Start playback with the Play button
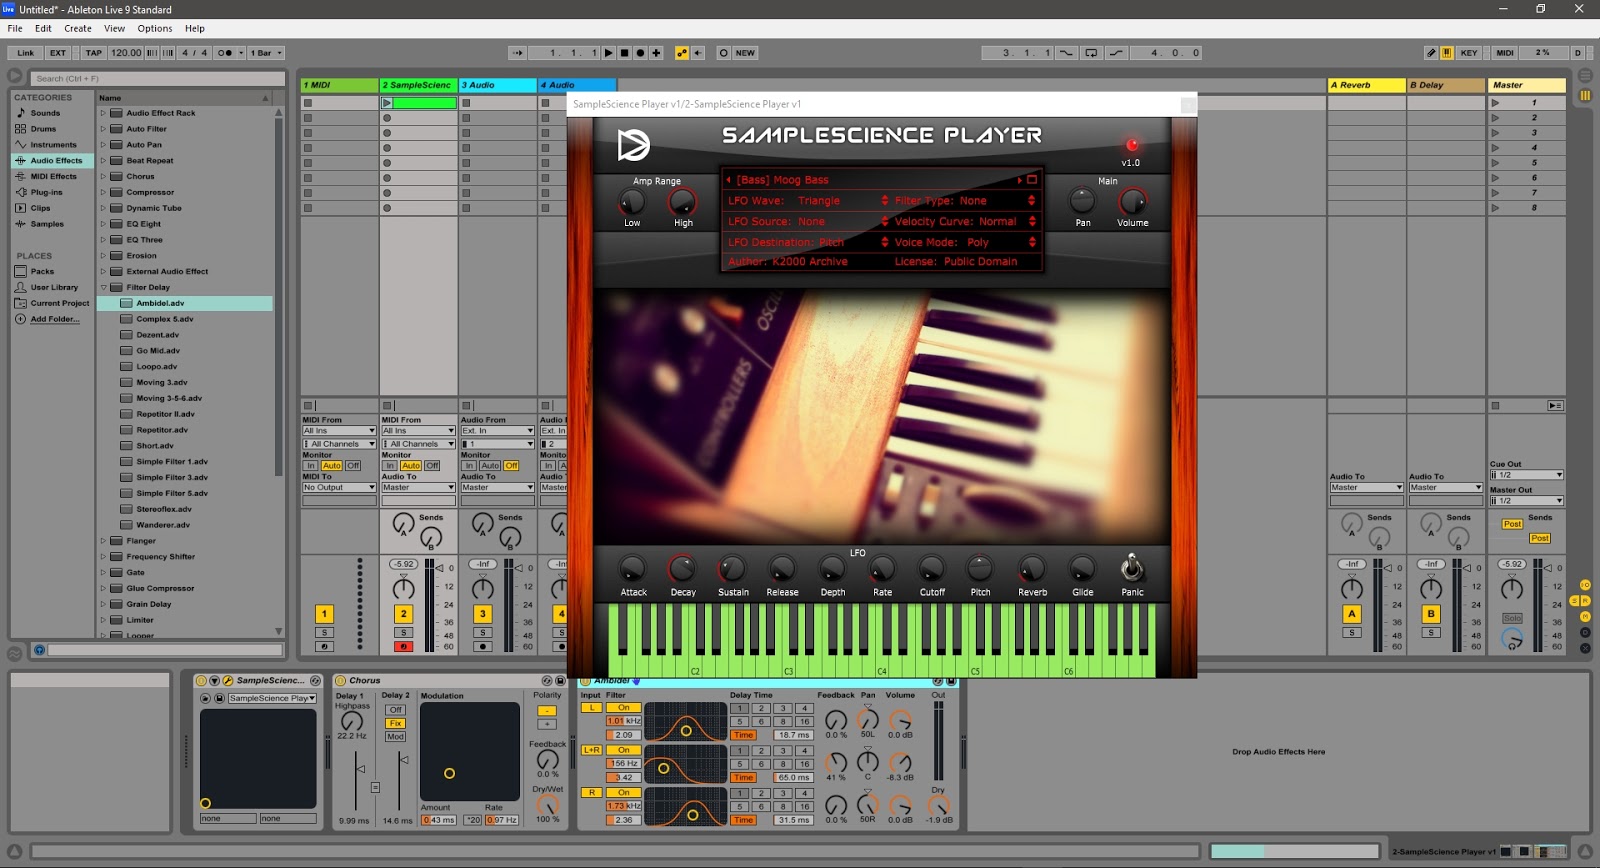 coord(608,53)
